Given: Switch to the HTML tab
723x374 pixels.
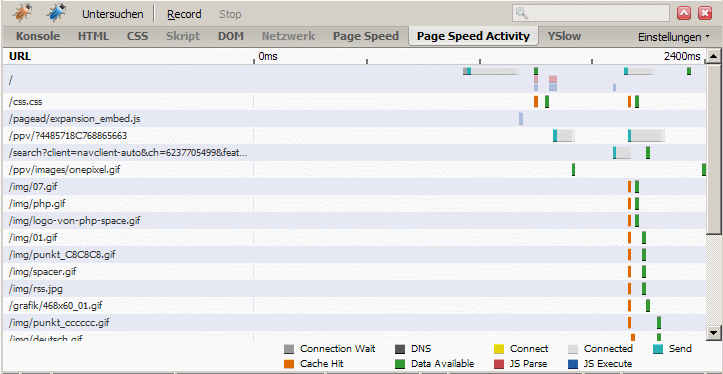Looking at the screenshot, I should pos(94,36).
